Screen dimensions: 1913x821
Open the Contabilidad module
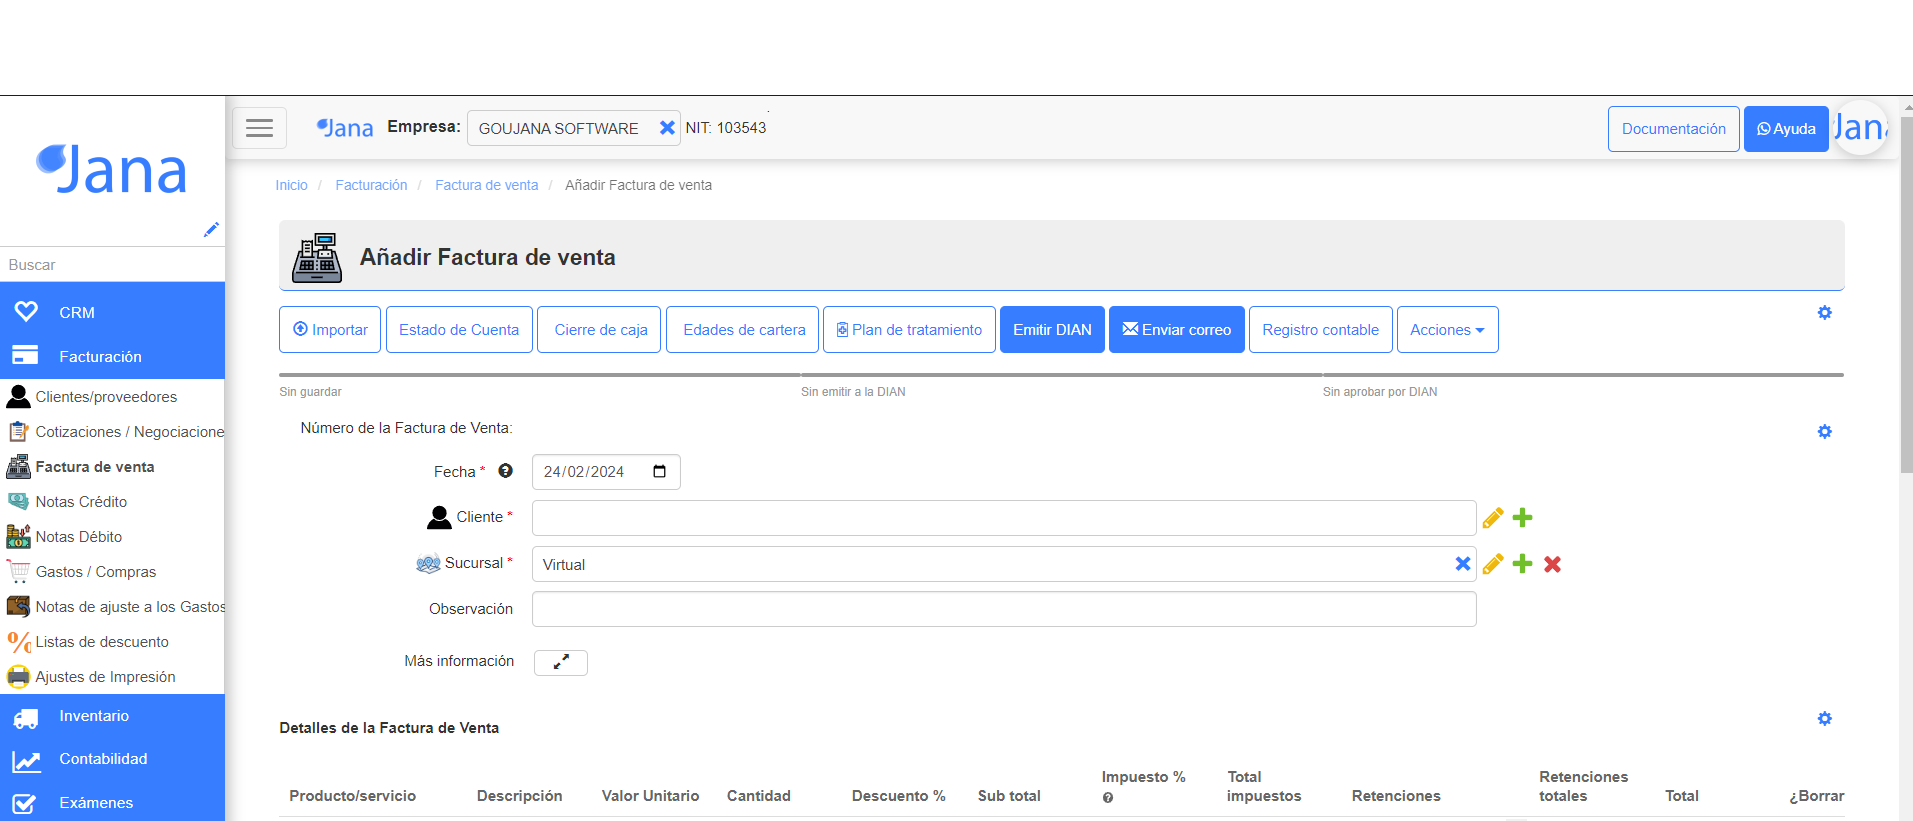(112, 759)
